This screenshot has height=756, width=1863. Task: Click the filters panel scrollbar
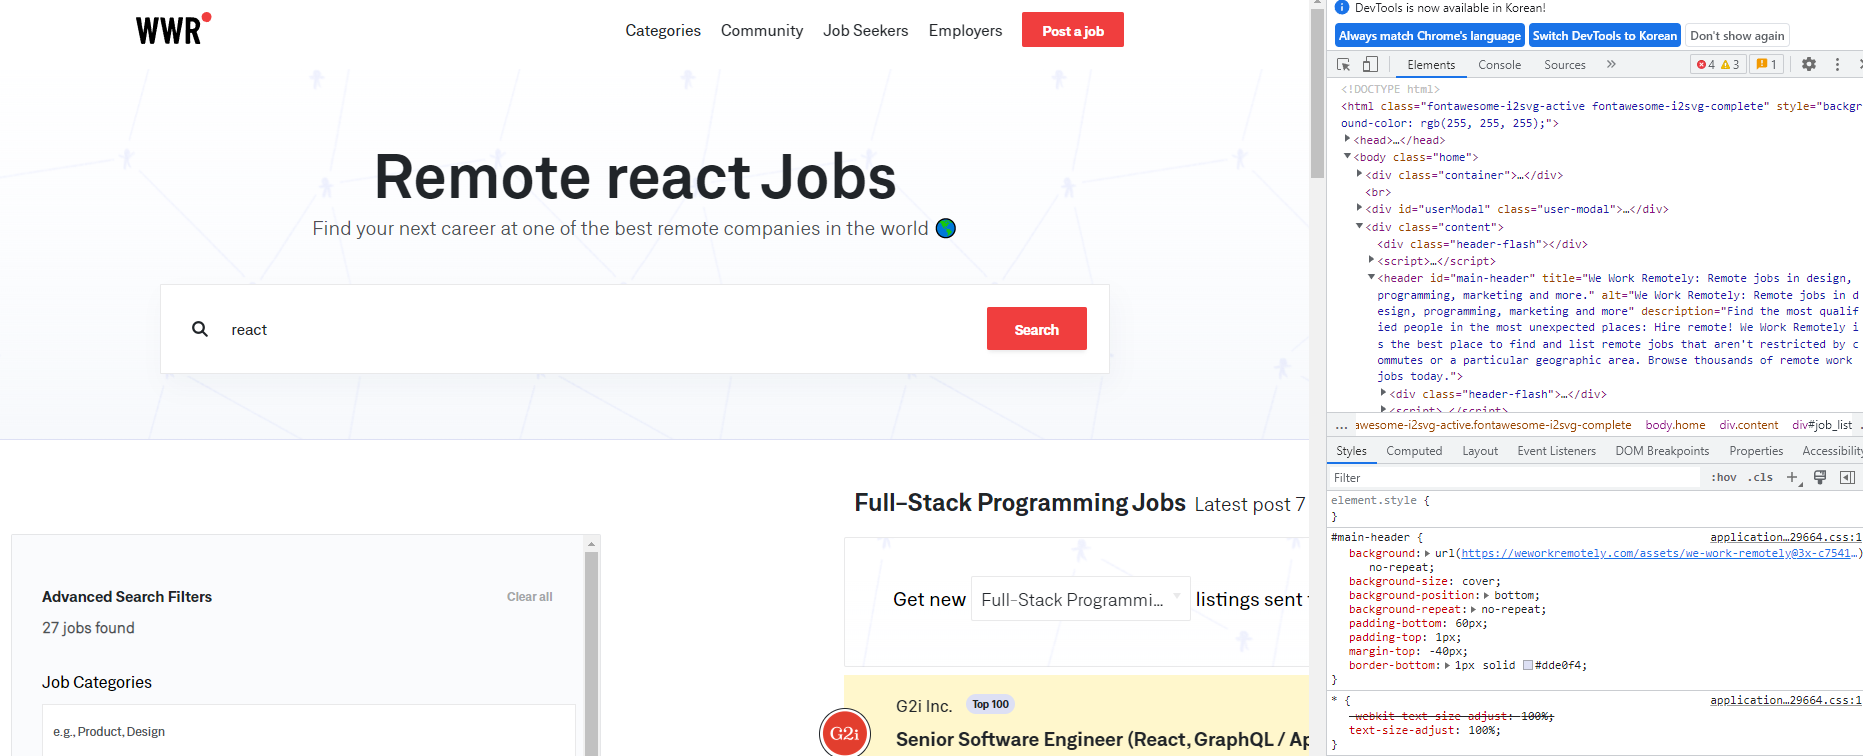click(x=591, y=645)
